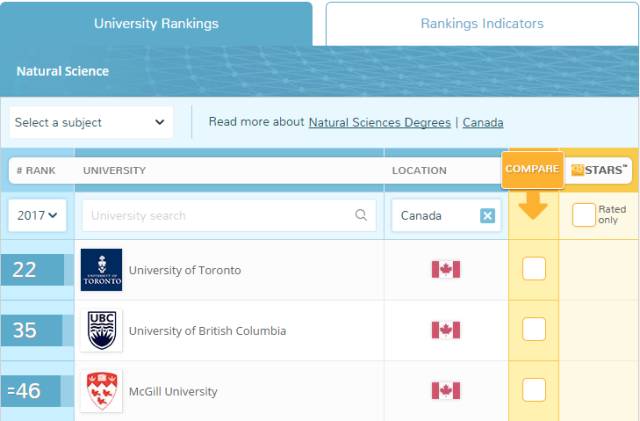
Task: Click Canada flag in British Columbia row
Action: (x=446, y=330)
